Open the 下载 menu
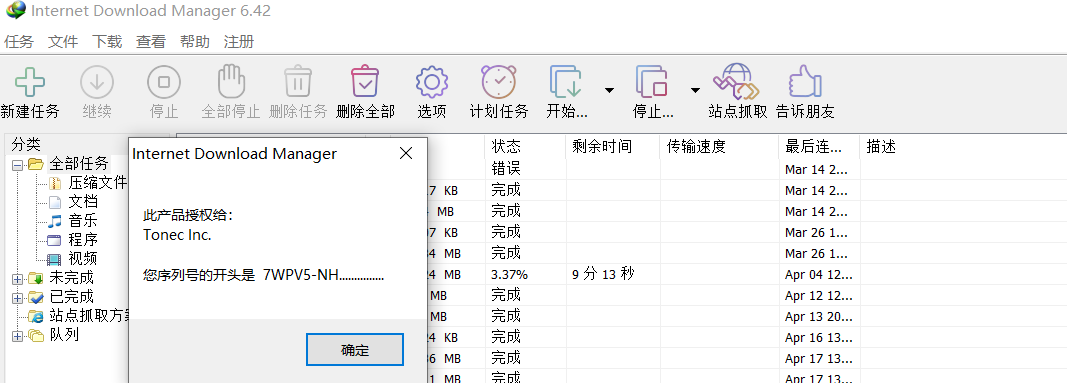 [107, 41]
